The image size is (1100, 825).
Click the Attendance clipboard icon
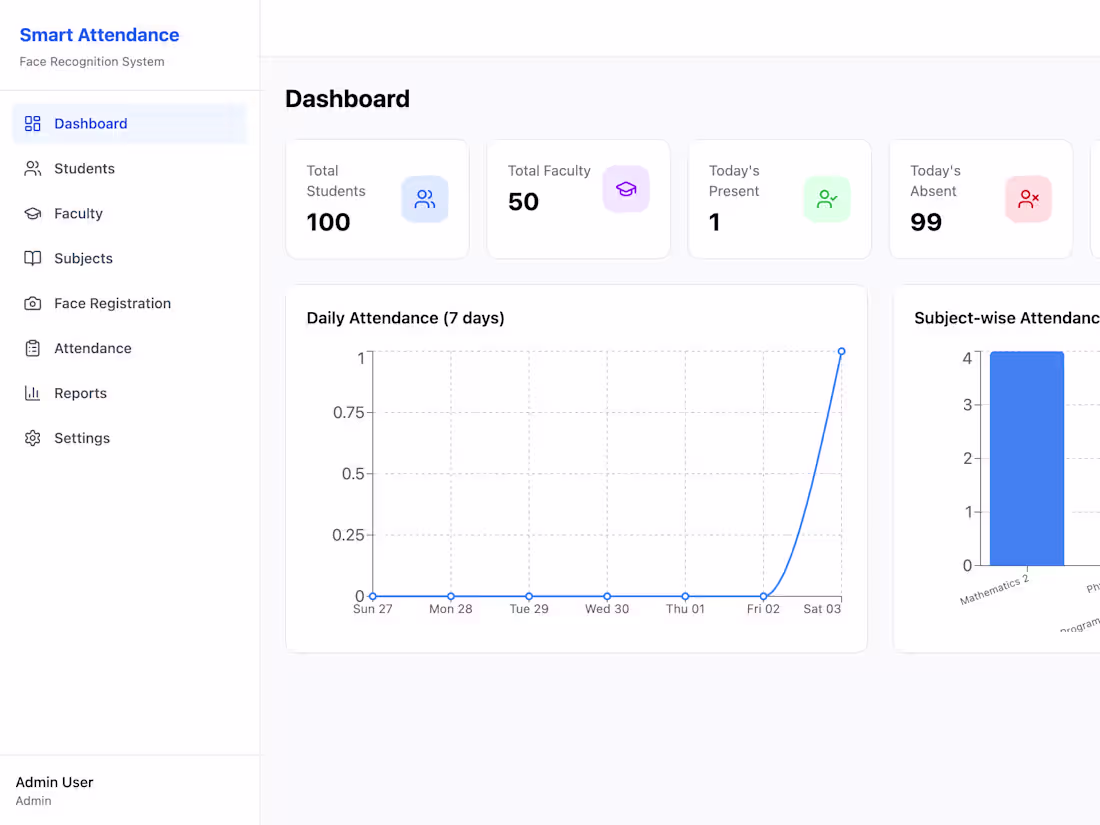[x=32, y=348]
